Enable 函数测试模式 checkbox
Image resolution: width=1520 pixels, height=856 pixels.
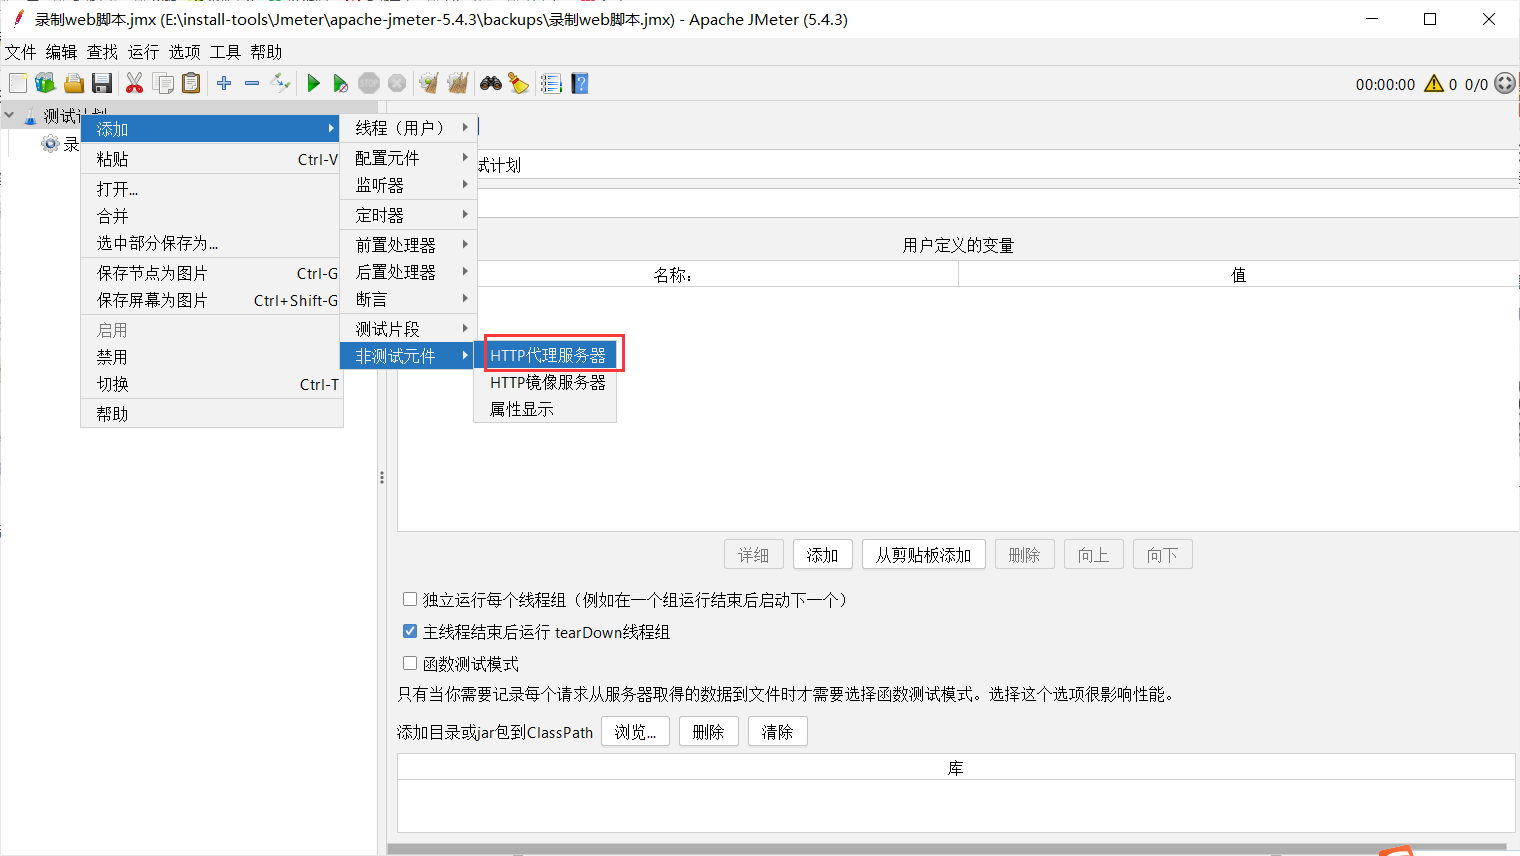tap(410, 664)
